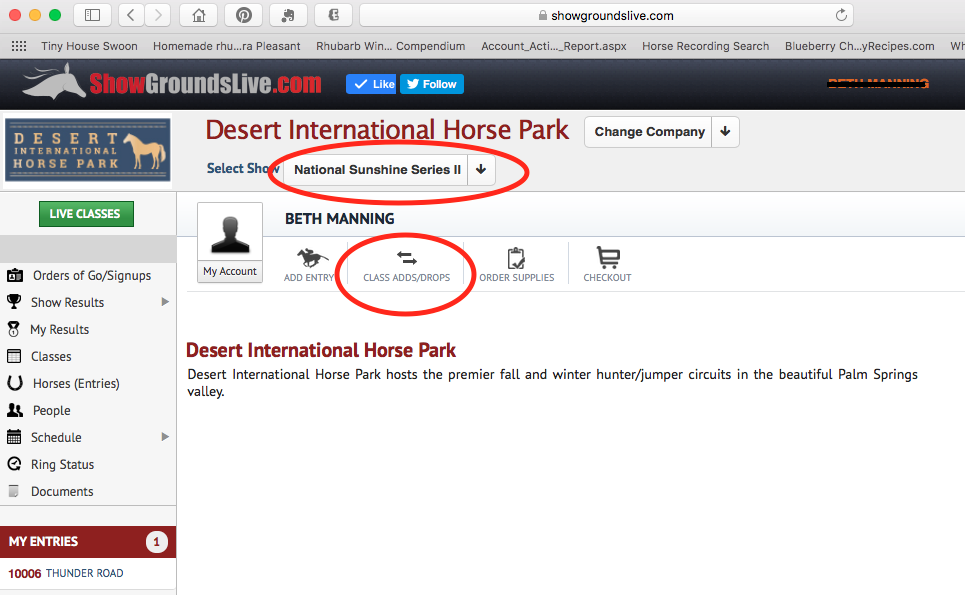The width and height of the screenshot is (965, 595).
Task: Open Documents menu item
Action: coord(62,492)
